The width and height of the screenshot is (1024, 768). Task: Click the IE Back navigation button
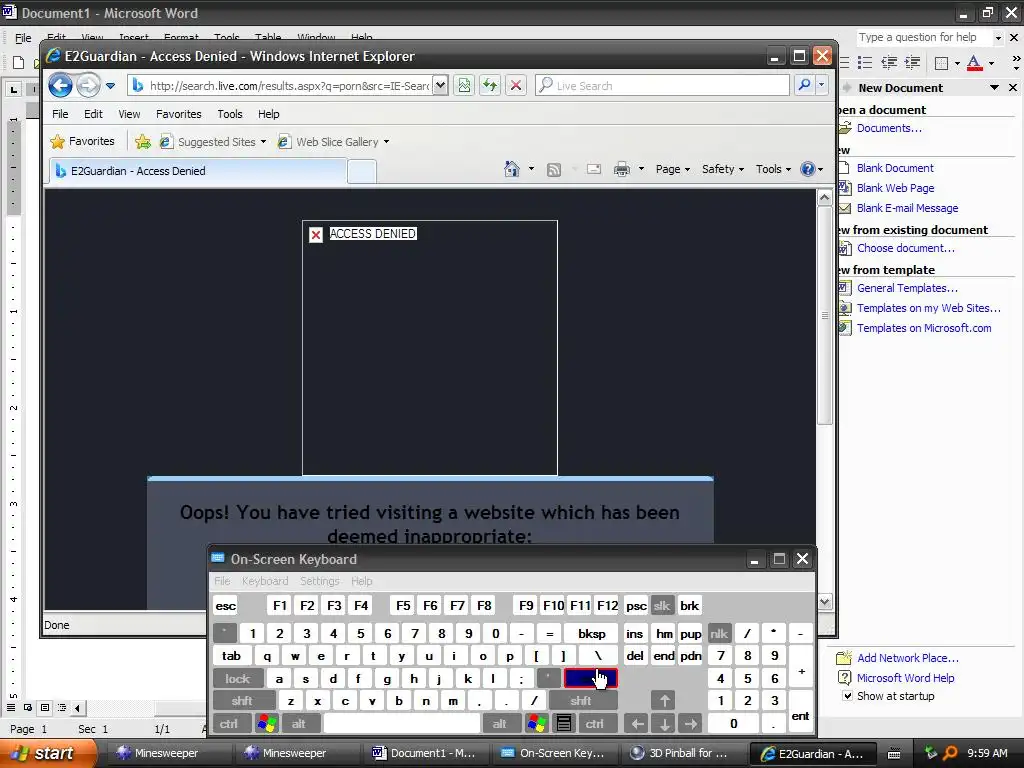(x=60, y=85)
